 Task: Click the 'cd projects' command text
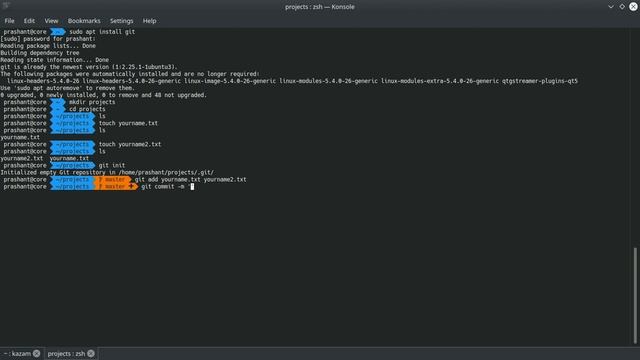point(87,109)
